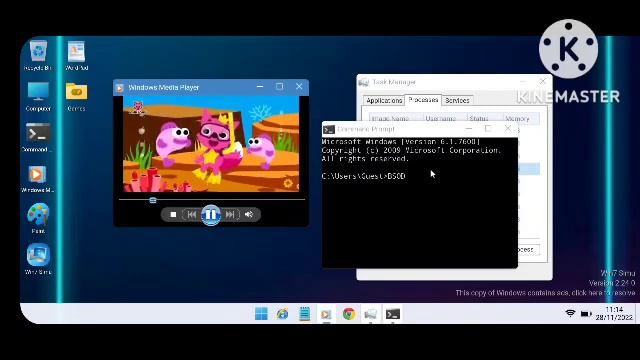Sort by Image Name column in Task Manager
Image resolution: width=640 pixels, height=360 pixels.
[x=395, y=118]
